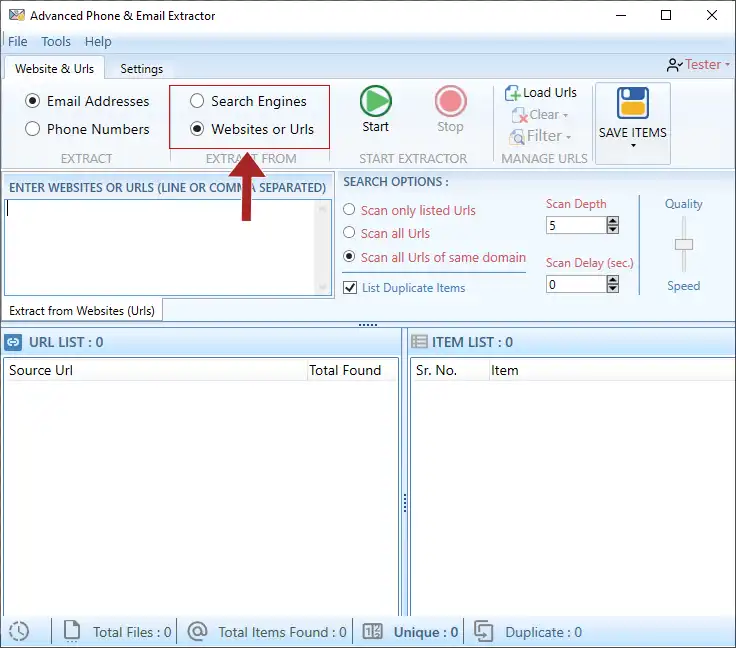The image size is (736, 648).
Task: Click the Total Found column header
Action: tap(352, 370)
